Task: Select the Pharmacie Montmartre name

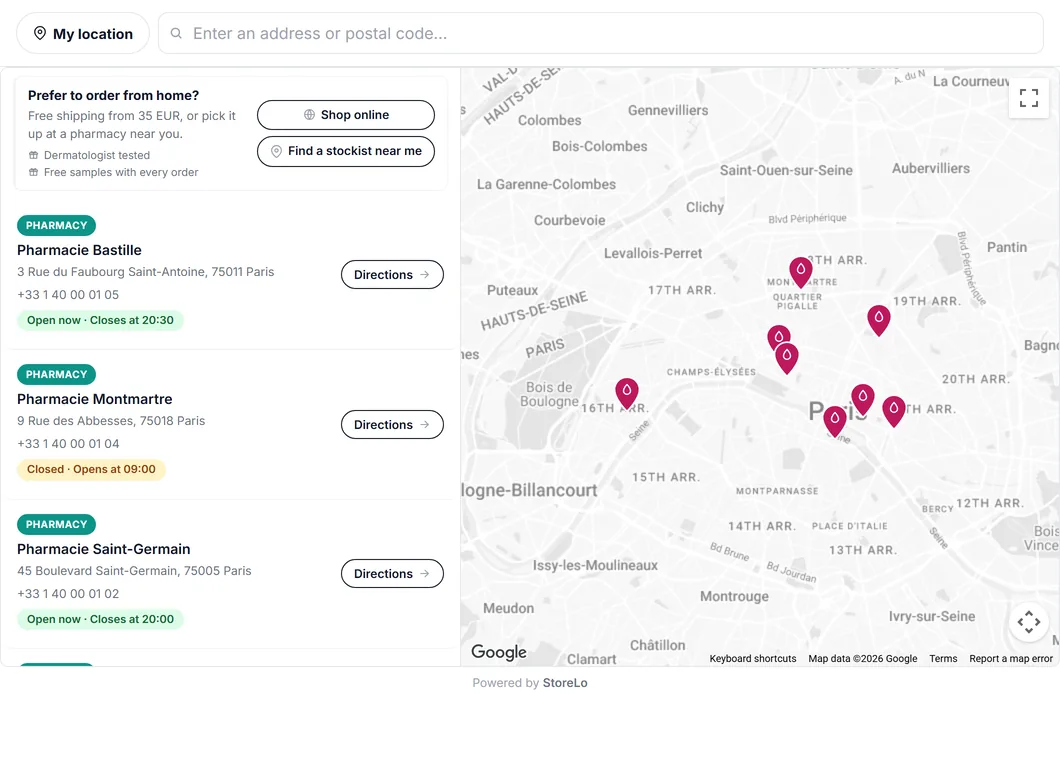Action: (95, 399)
